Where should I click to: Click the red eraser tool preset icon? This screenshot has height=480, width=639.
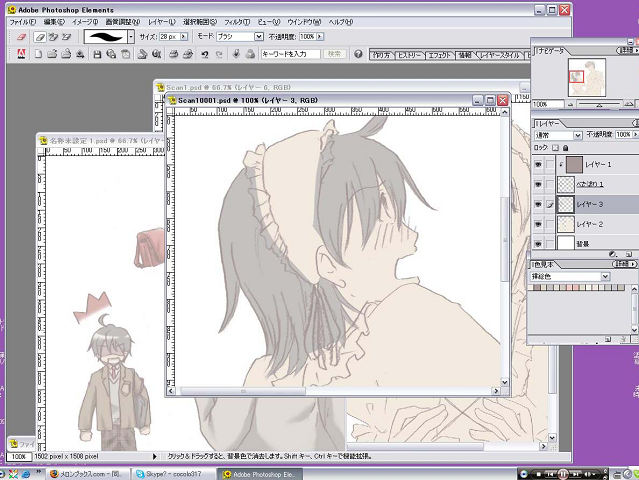pyautogui.click(x=21, y=37)
